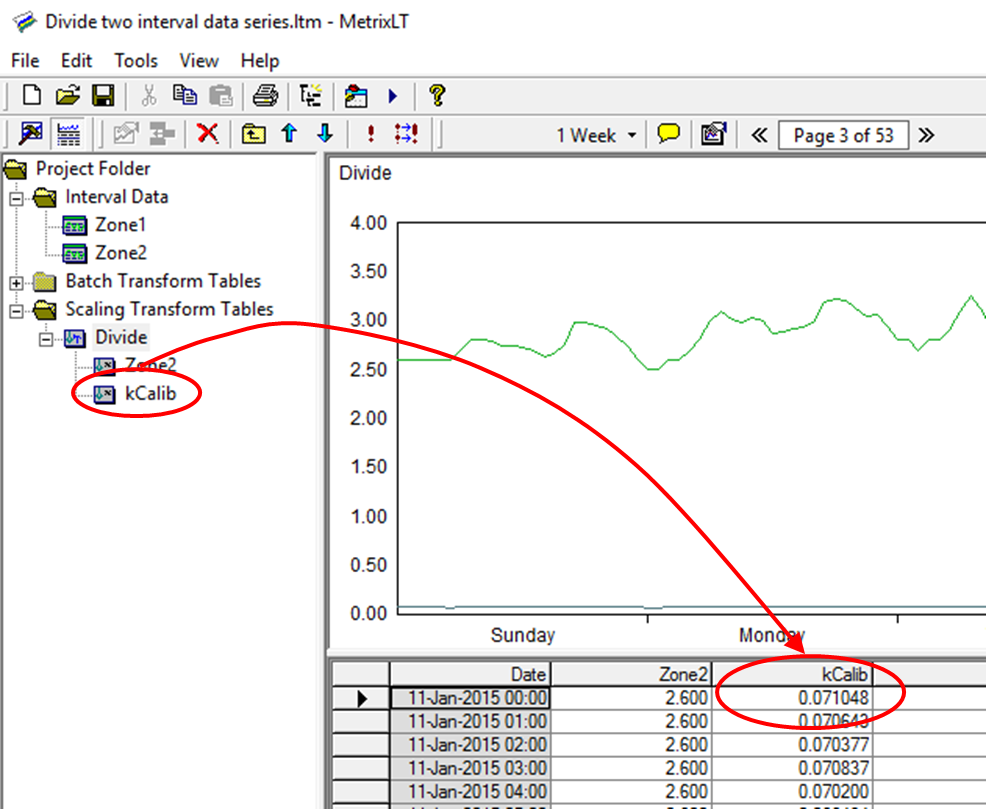Collapse the Divide transform node
This screenshot has height=809, width=986.
(46, 338)
